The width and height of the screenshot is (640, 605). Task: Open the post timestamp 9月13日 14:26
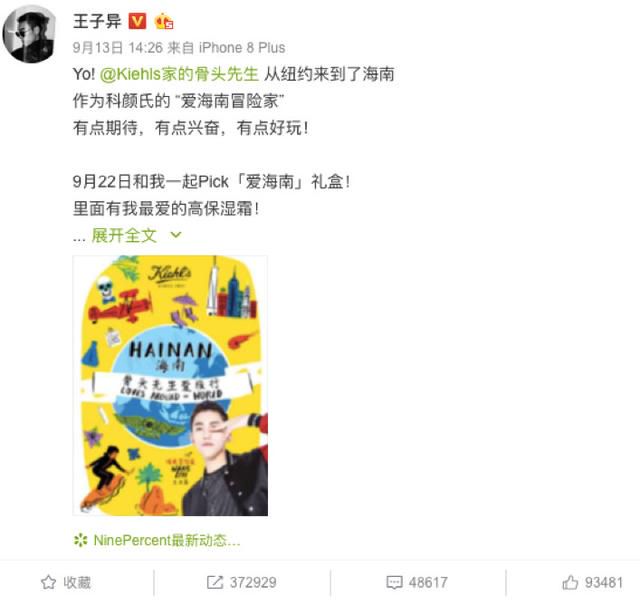118,48
